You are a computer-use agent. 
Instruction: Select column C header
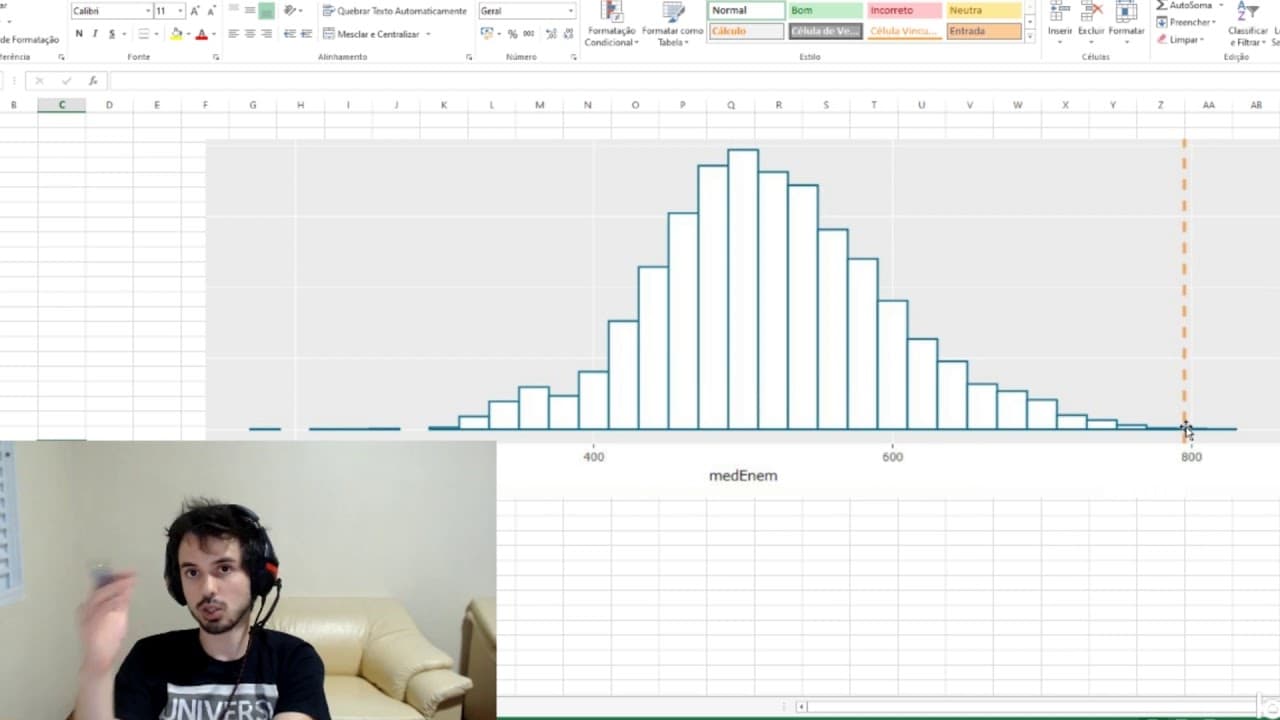pos(61,105)
